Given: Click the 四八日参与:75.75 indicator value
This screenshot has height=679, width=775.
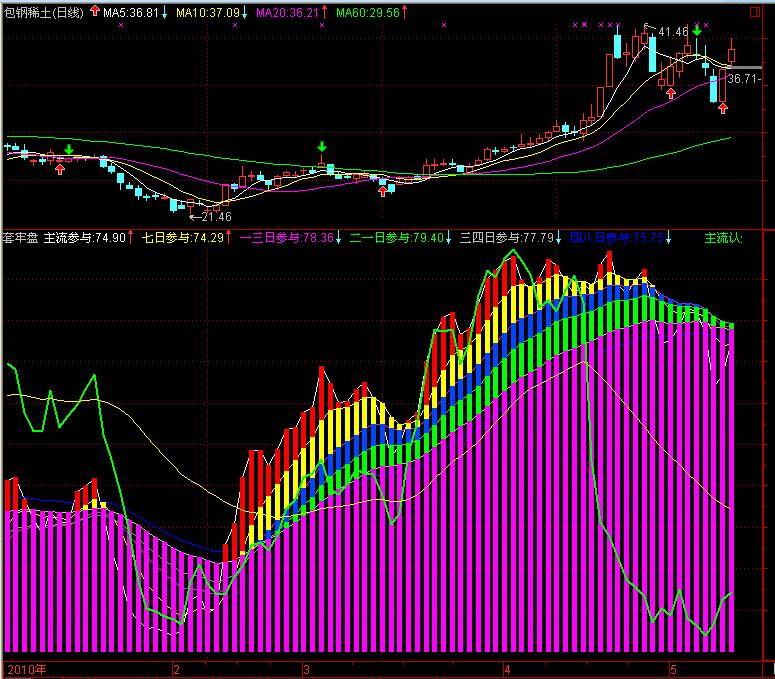Looking at the screenshot, I should (x=617, y=238).
